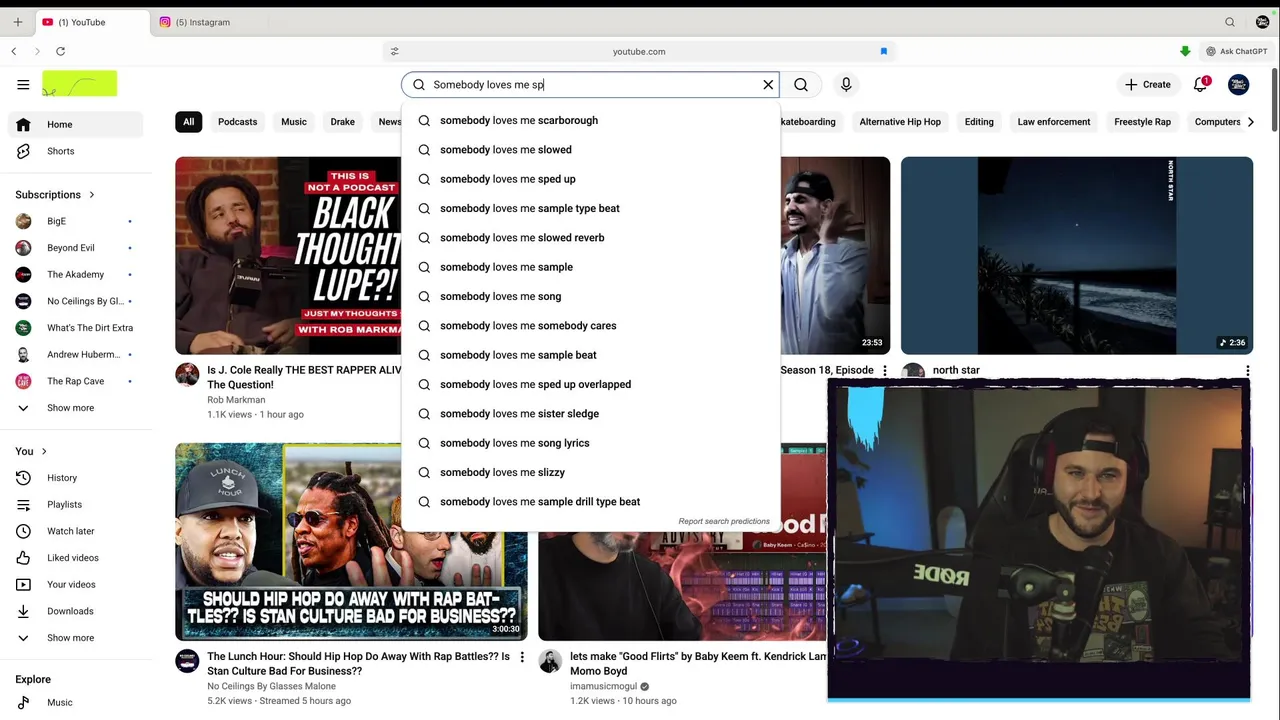Open a new tab with the plus icon
Screen dimensions: 1280x720
pos(17,22)
